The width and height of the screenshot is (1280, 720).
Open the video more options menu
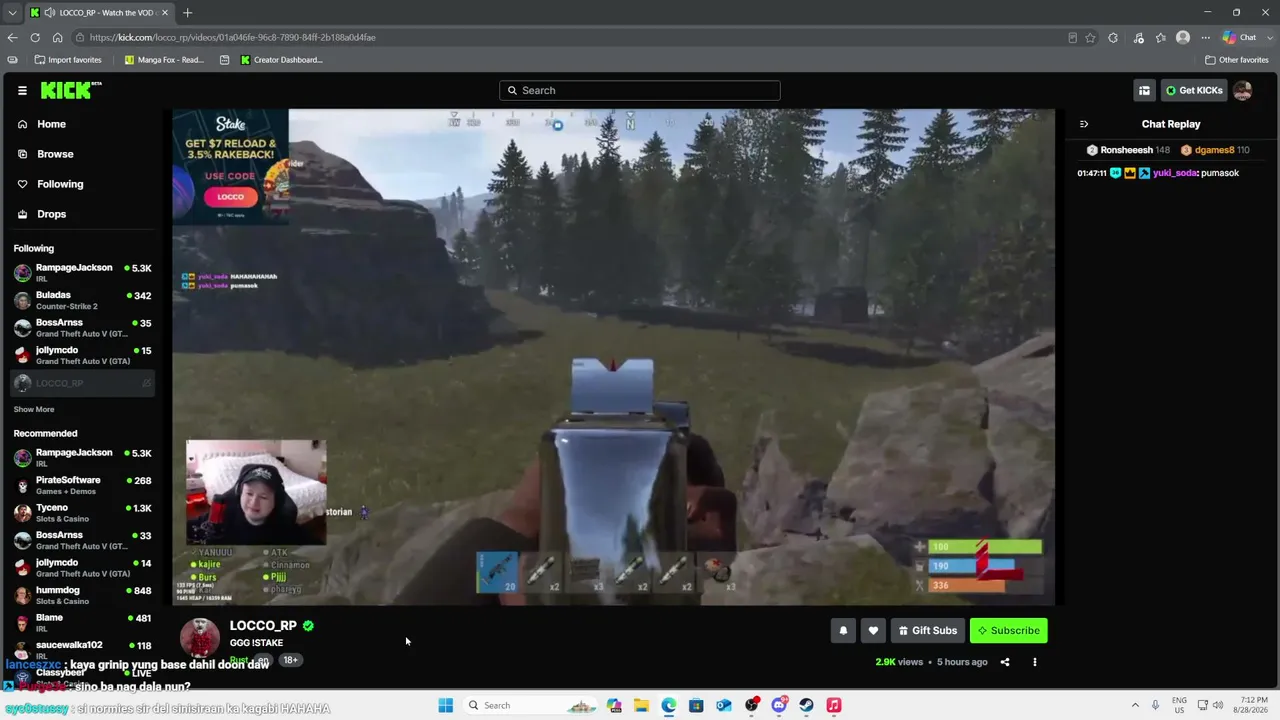click(x=1035, y=662)
